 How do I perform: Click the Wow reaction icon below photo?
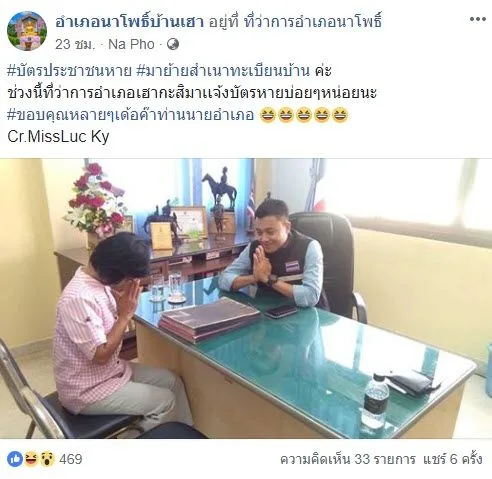[47, 459]
